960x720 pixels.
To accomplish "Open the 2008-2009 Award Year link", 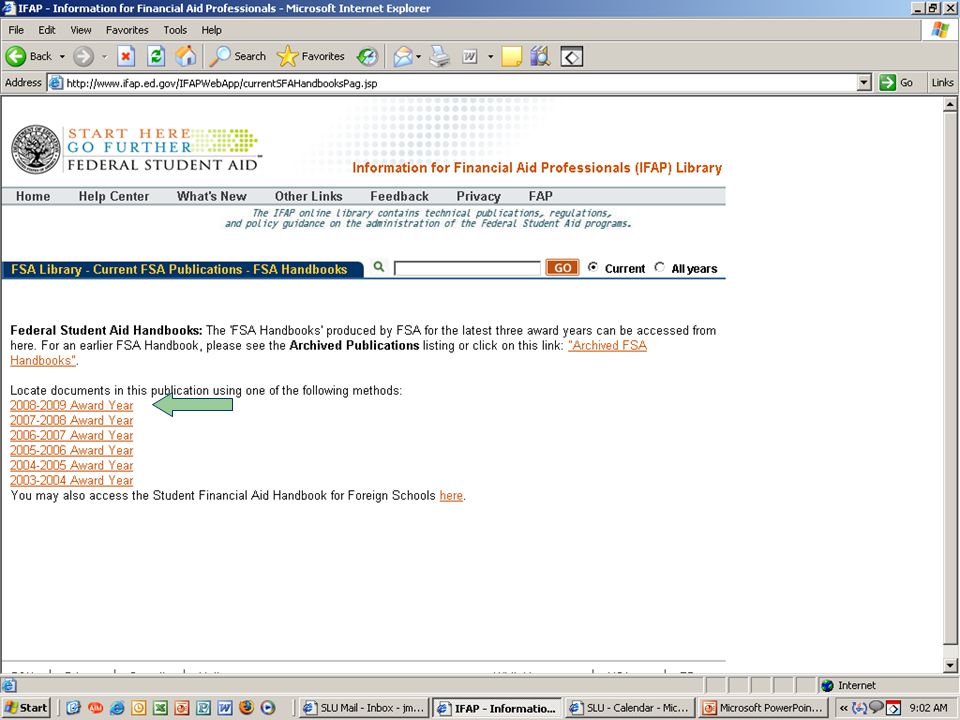I will [x=72, y=405].
